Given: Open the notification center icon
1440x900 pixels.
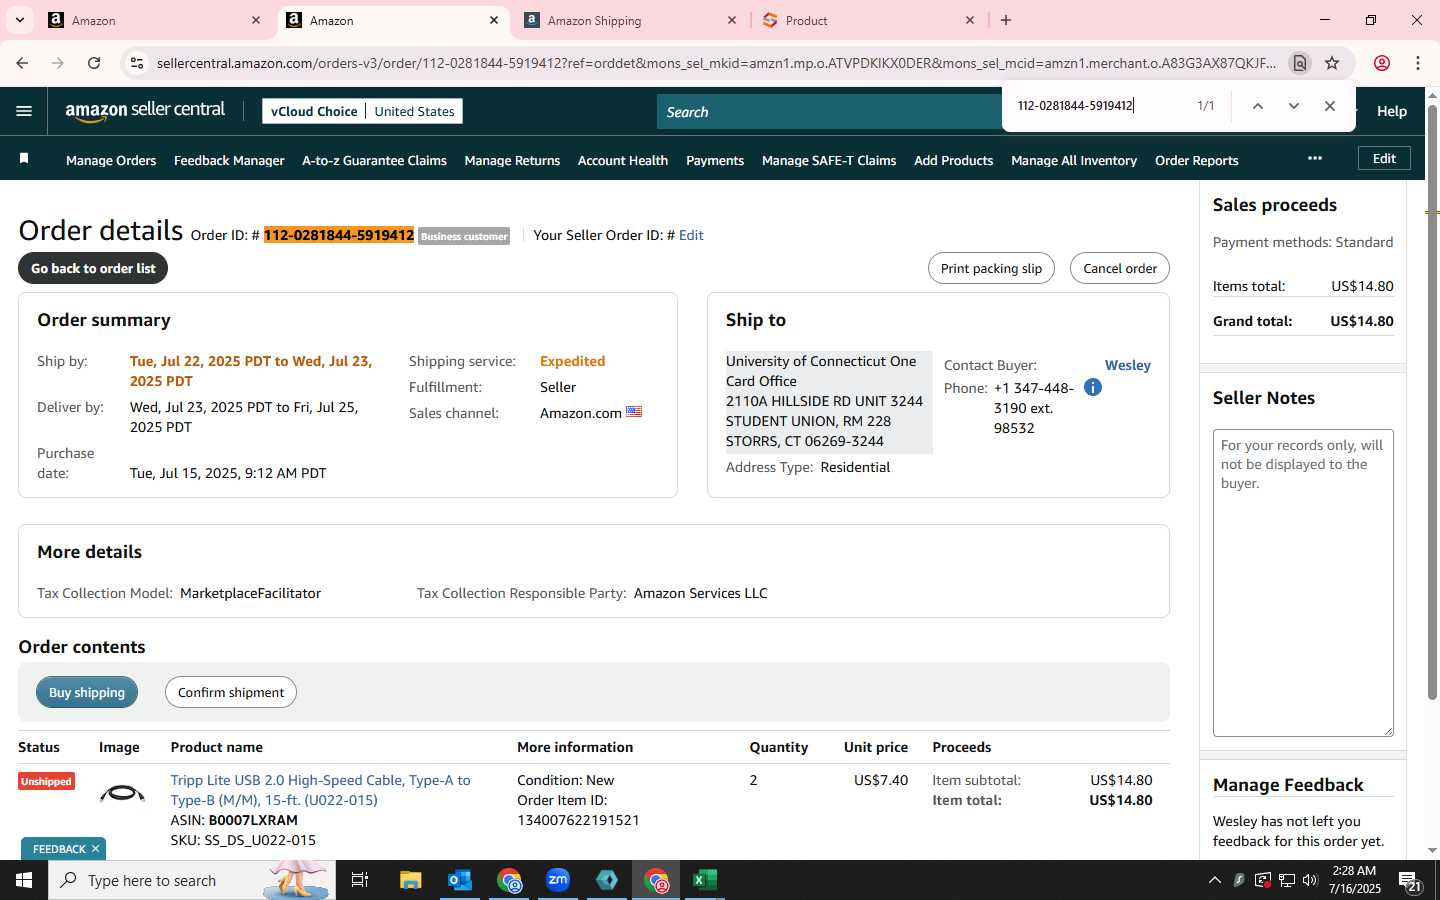Looking at the screenshot, I should (x=1410, y=881).
